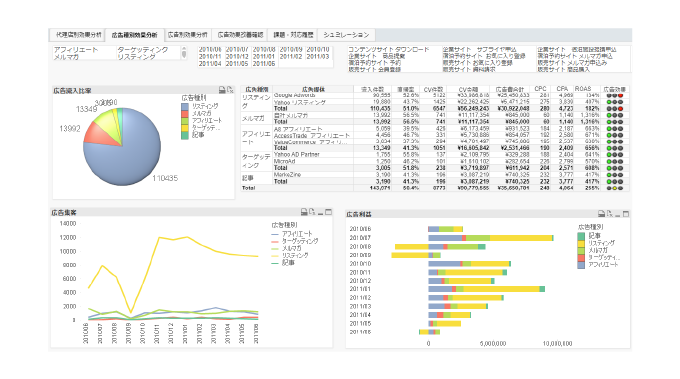
Task: Sort table by the CPC column header
Action: click(x=540, y=89)
